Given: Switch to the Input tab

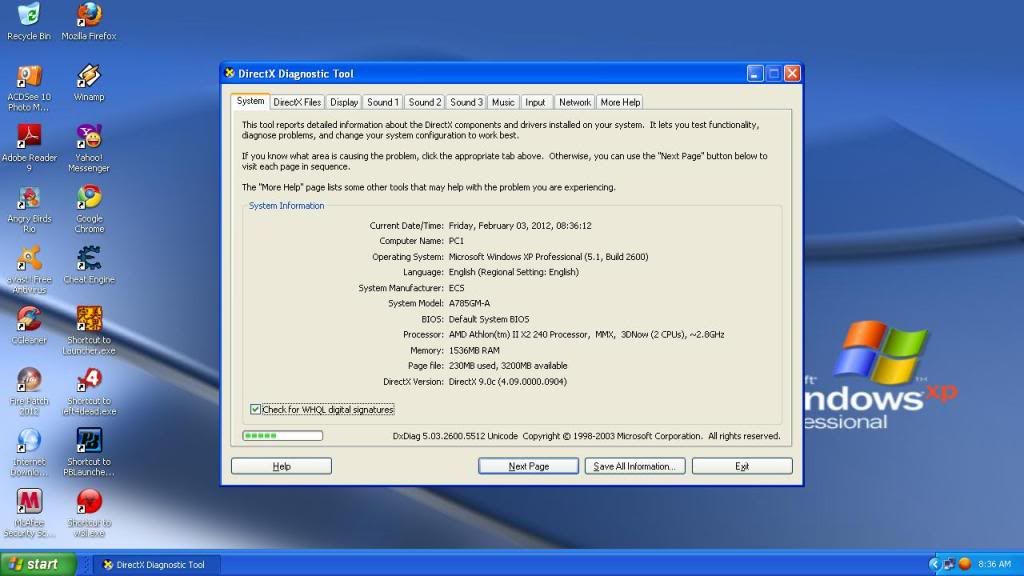Looking at the screenshot, I should (x=535, y=103).
